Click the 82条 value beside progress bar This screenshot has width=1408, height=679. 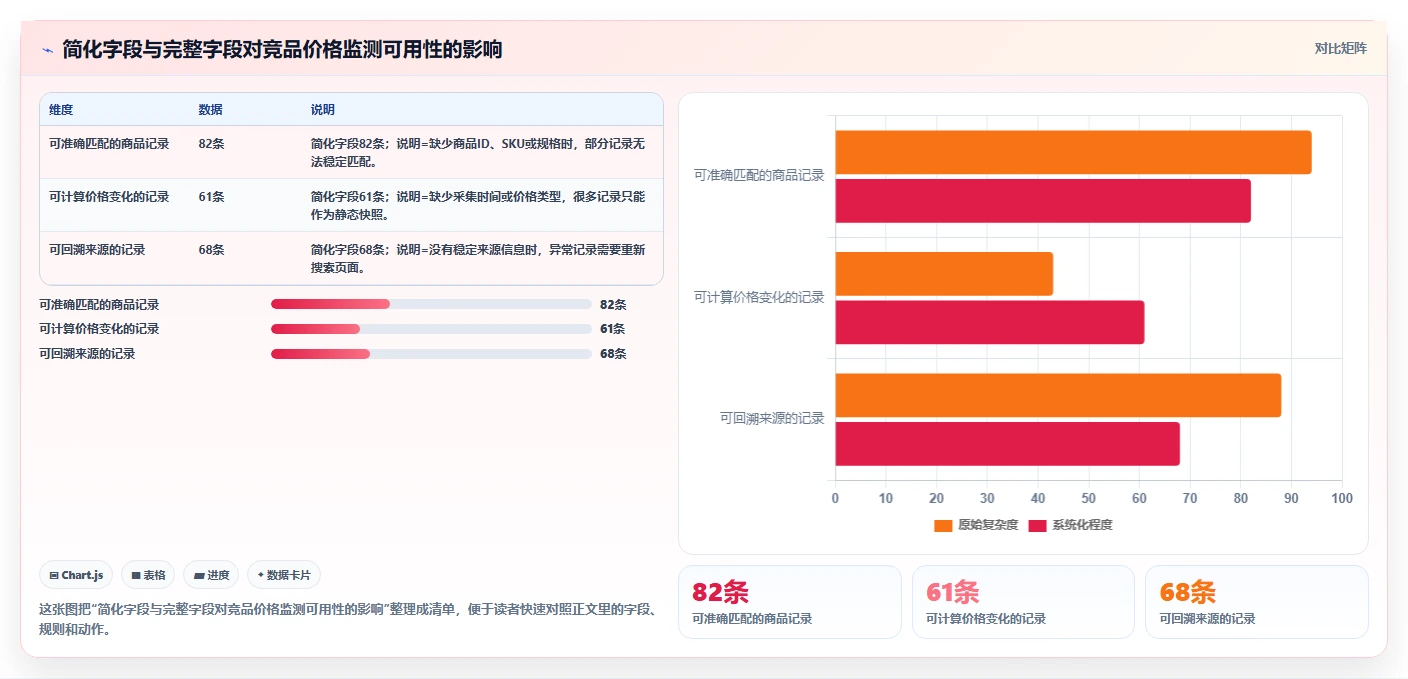pos(613,305)
